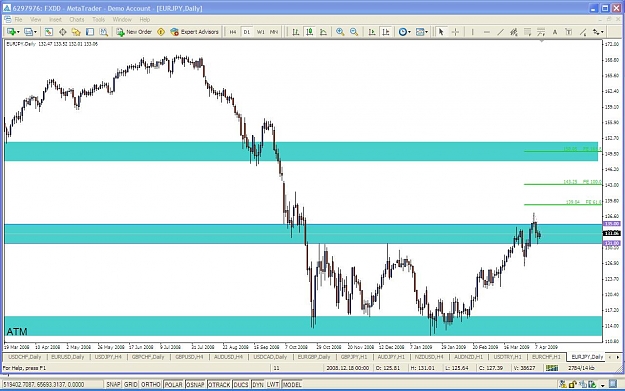
Task: Set timeframe to MN
Action: pyautogui.click(x=274, y=32)
